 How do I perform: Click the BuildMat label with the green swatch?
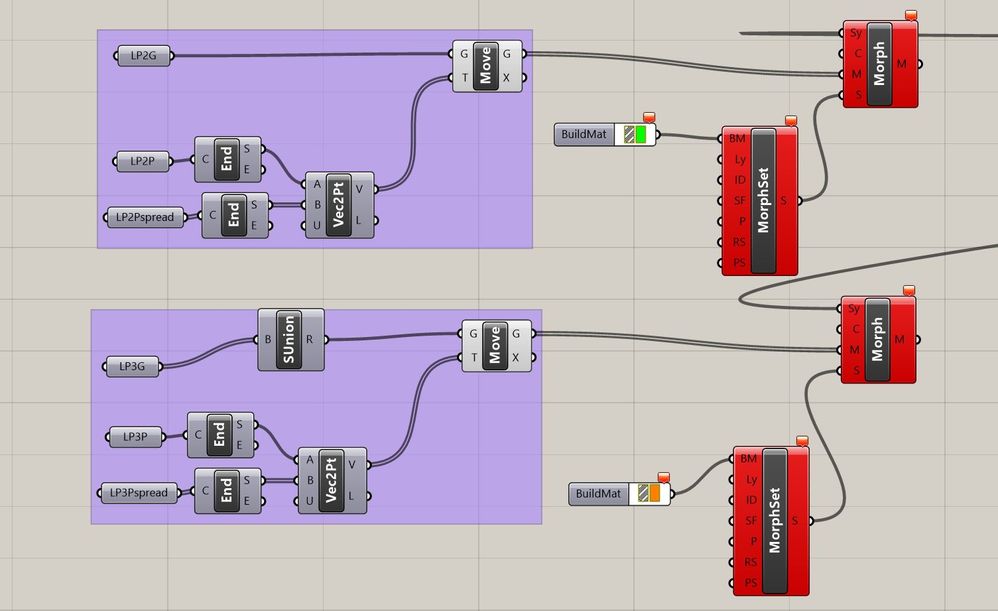point(584,134)
